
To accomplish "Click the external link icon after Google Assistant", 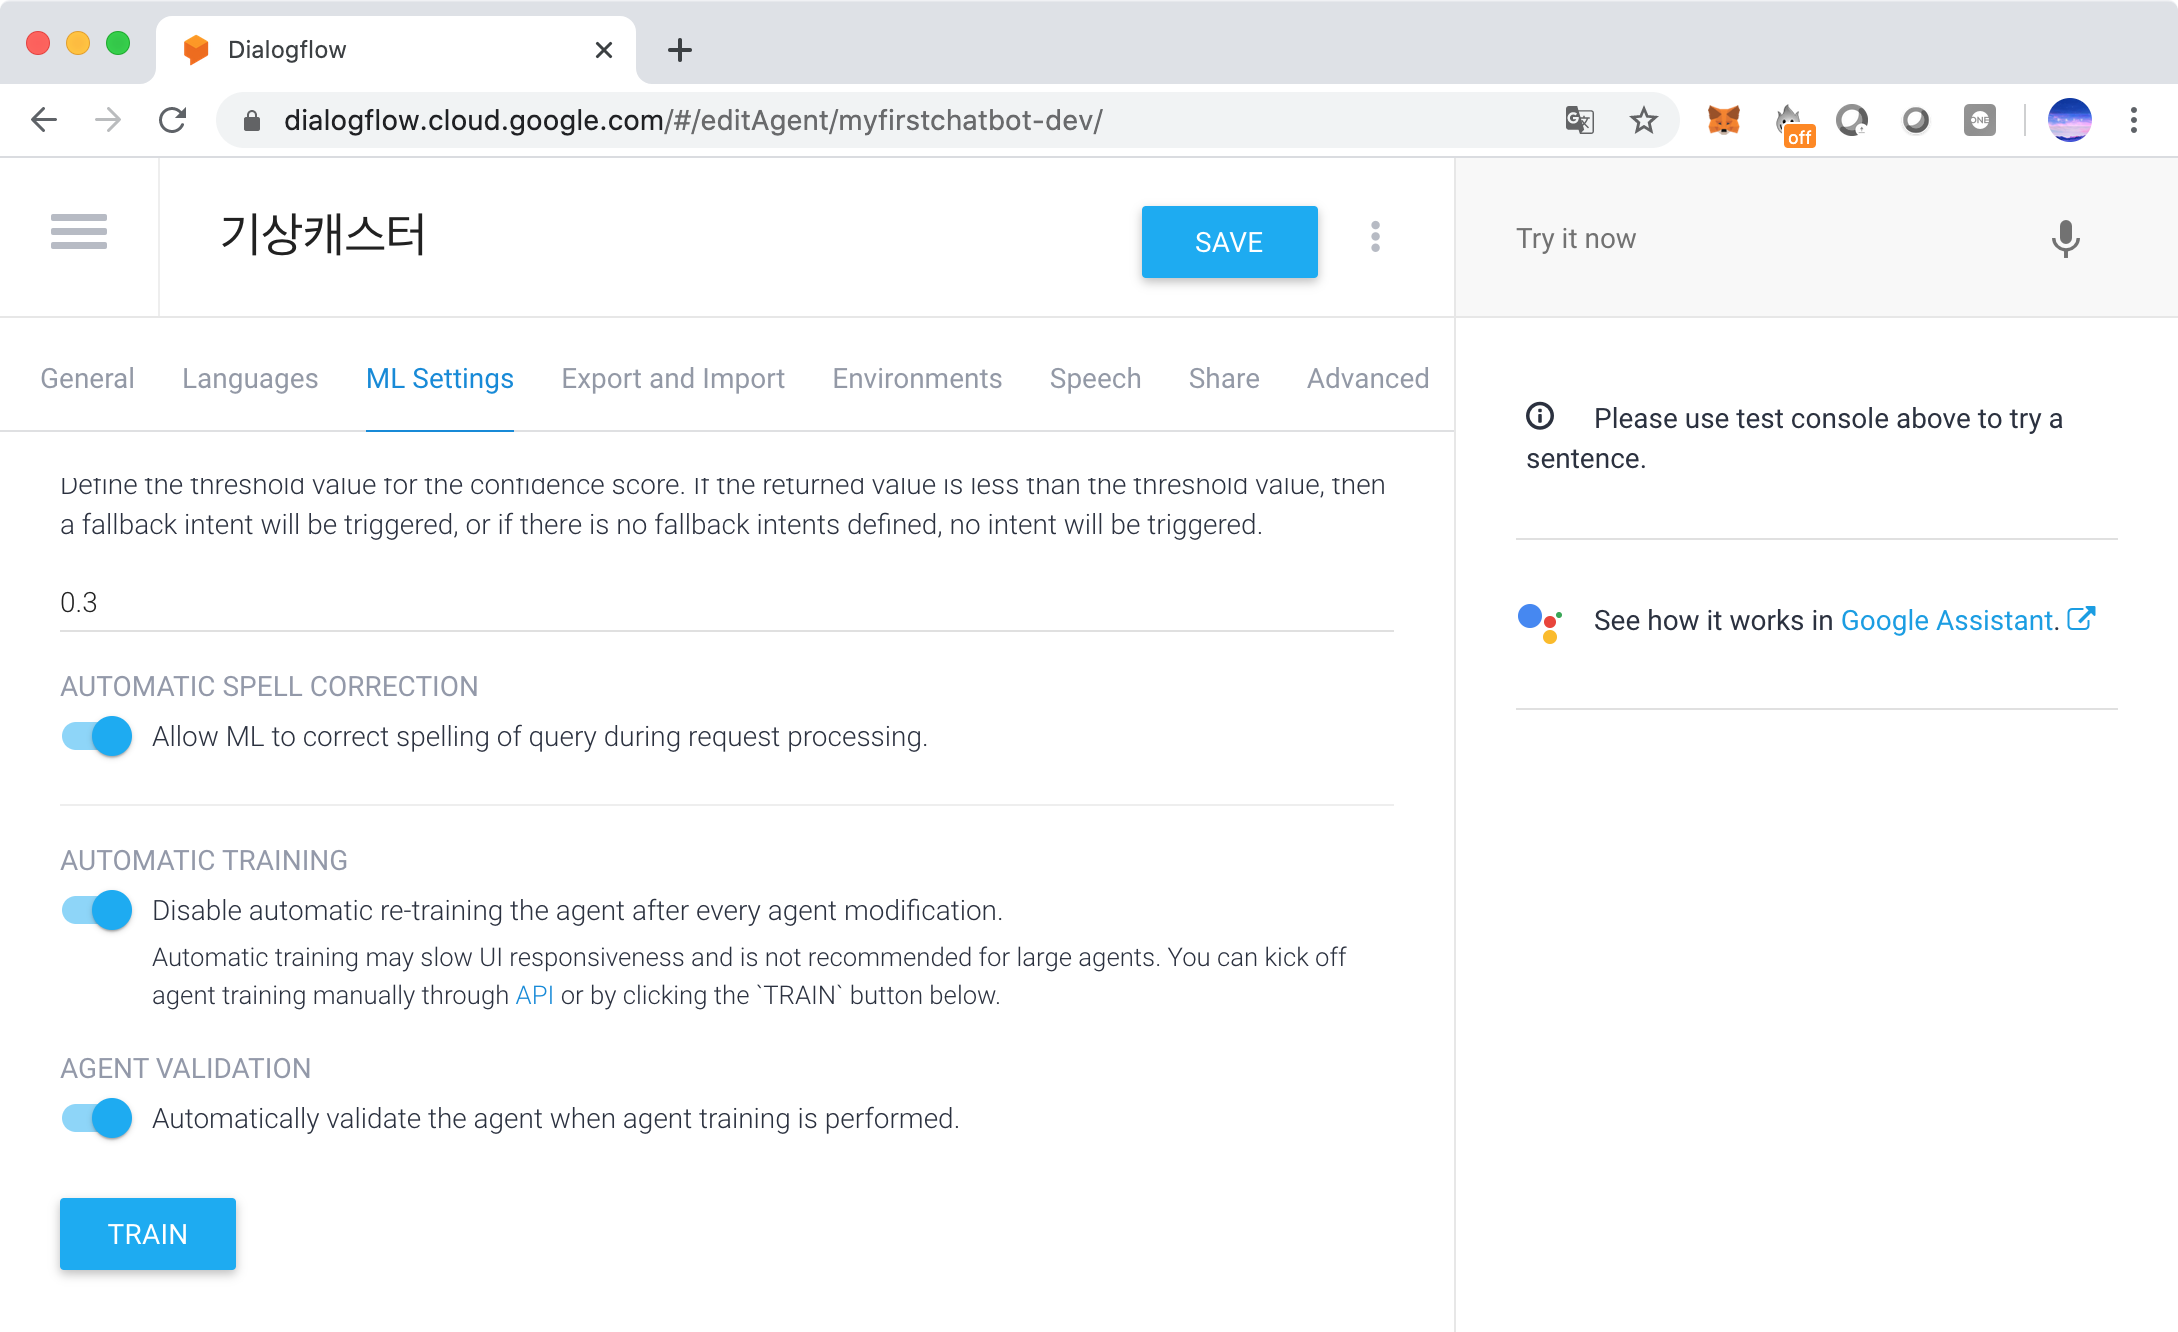I will tap(2081, 619).
